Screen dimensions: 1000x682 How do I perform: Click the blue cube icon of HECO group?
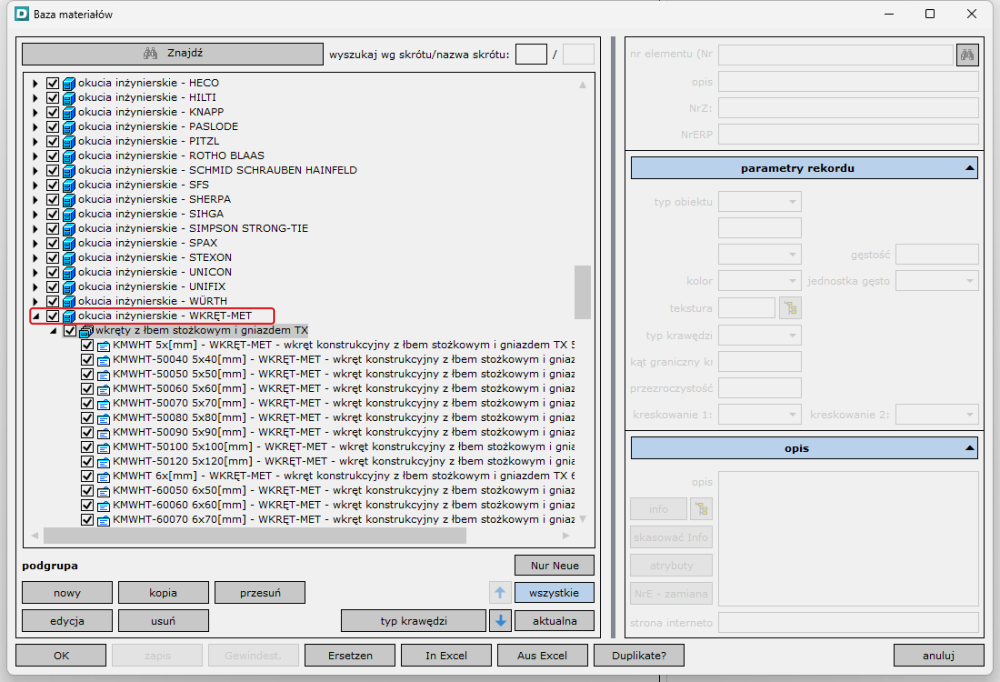69,83
